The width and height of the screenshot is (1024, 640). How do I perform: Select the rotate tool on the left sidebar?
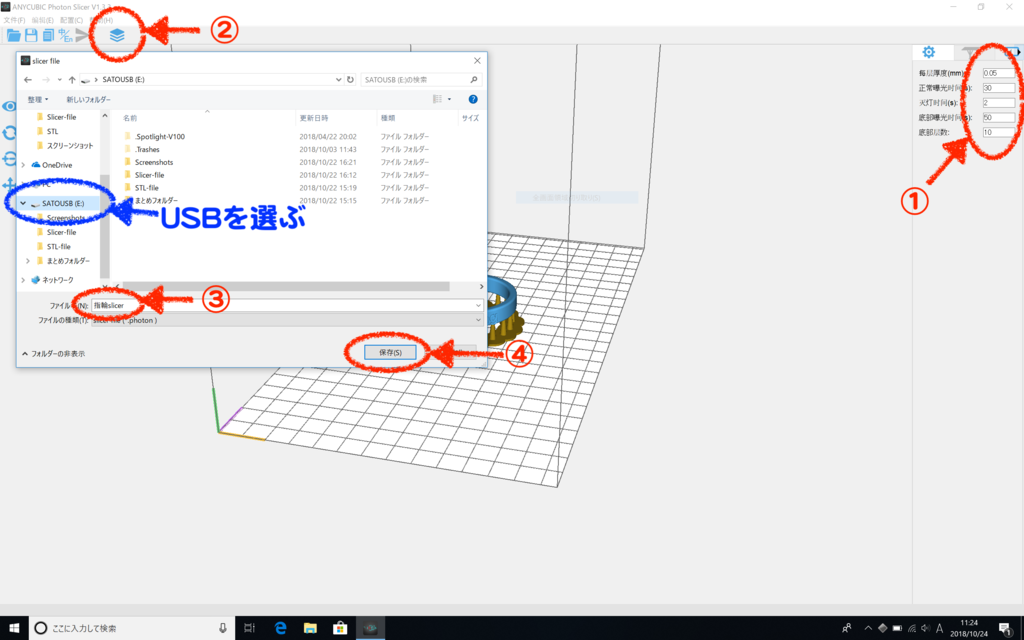click(x=8, y=131)
